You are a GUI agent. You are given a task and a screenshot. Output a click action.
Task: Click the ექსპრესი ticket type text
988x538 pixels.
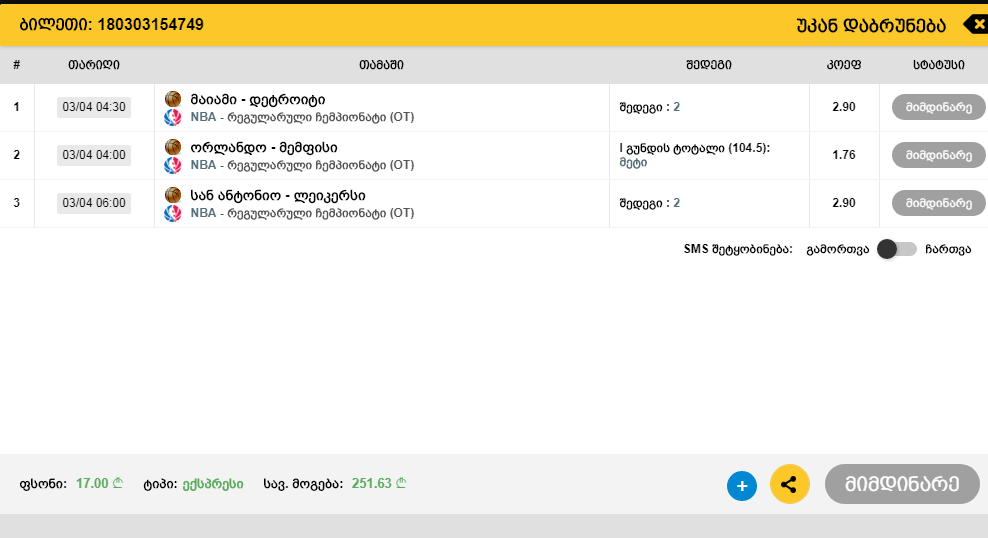211,484
